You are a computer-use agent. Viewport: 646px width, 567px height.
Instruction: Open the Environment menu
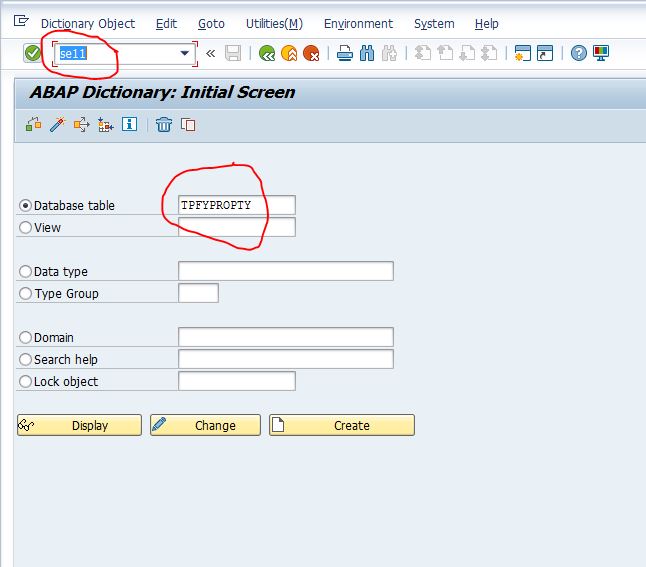(358, 24)
